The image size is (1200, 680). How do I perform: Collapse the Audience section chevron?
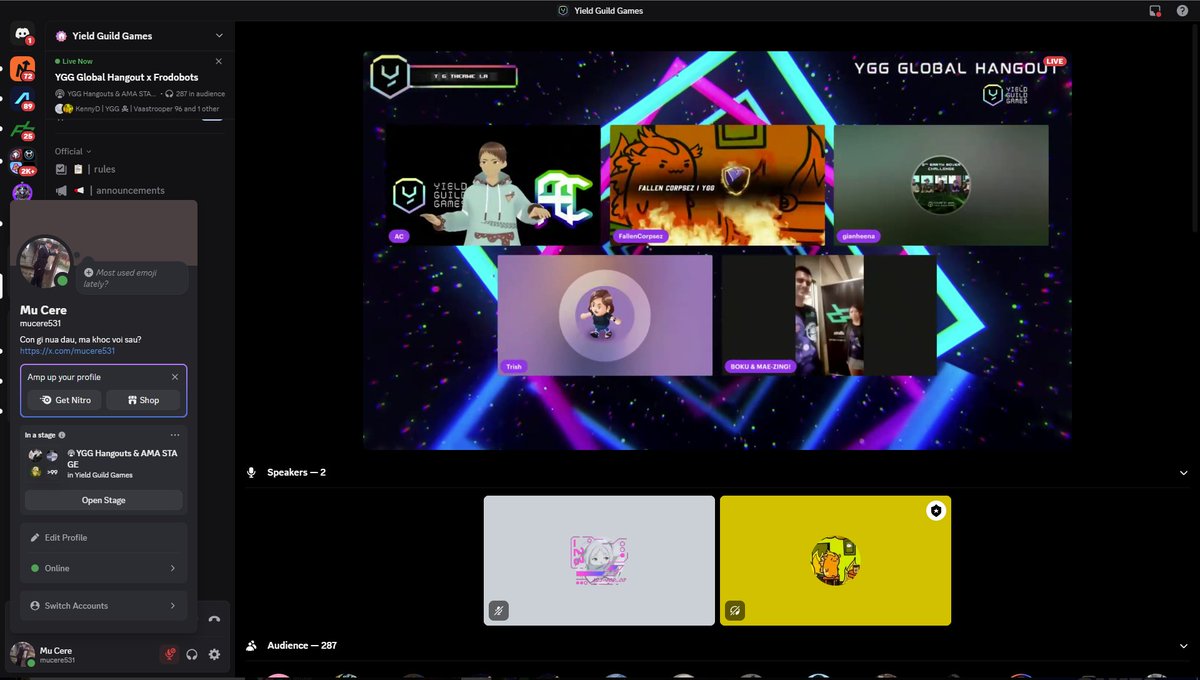[1184, 646]
